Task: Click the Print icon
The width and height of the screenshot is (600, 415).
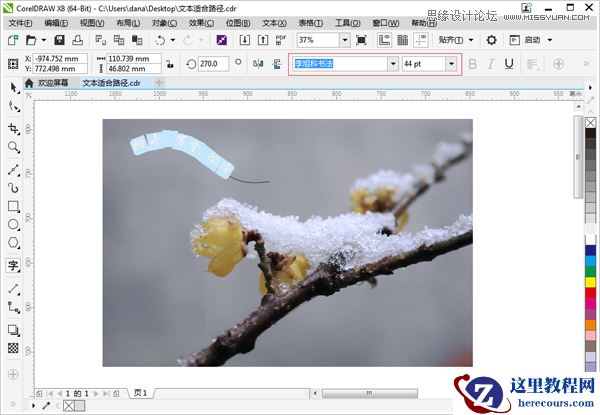Action: click(78, 40)
